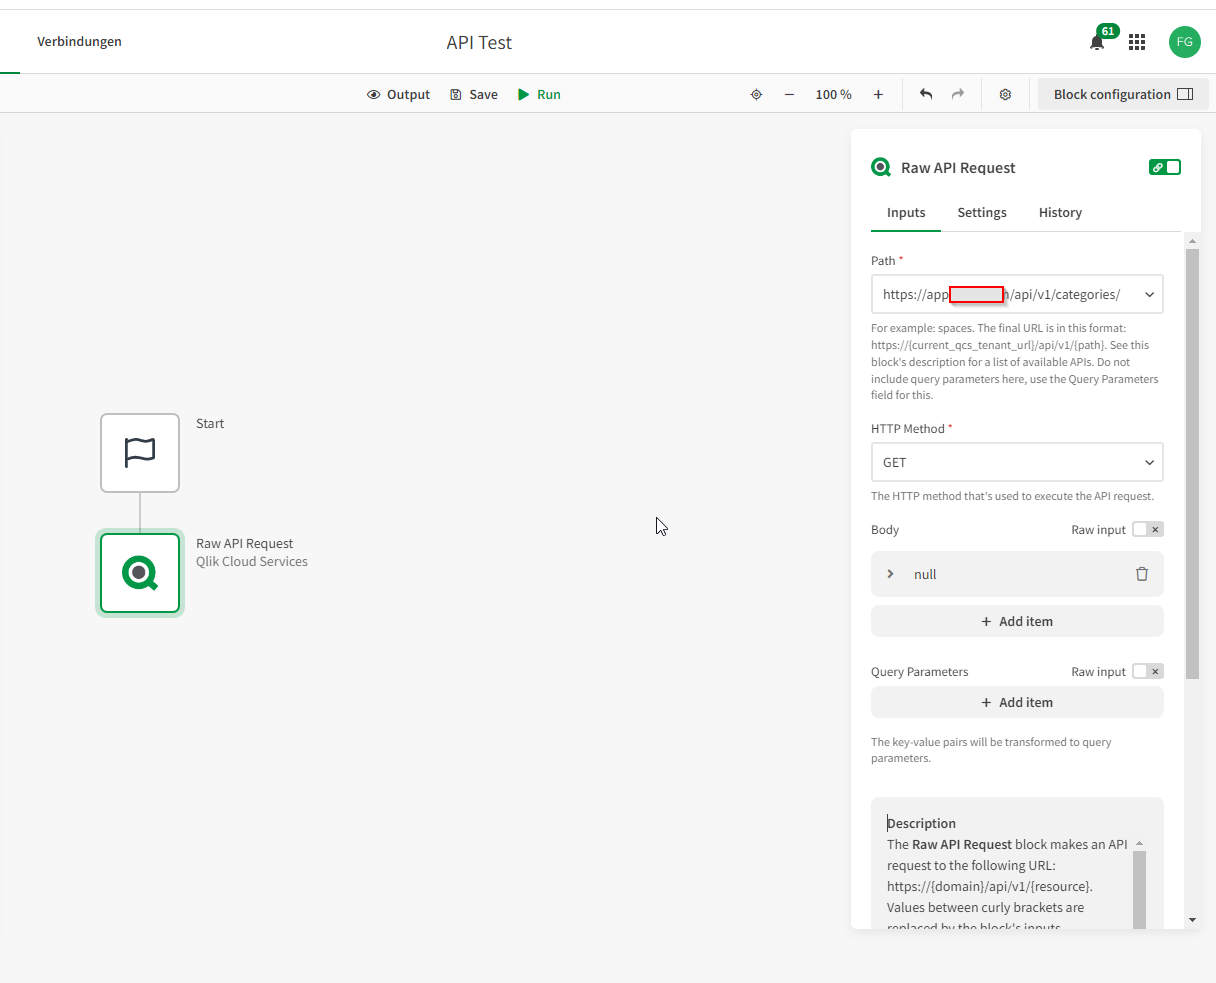The width and height of the screenshot is (1216, 983).
Task: Open the notifications bell with 61 badge
Action: [1098, 42]
